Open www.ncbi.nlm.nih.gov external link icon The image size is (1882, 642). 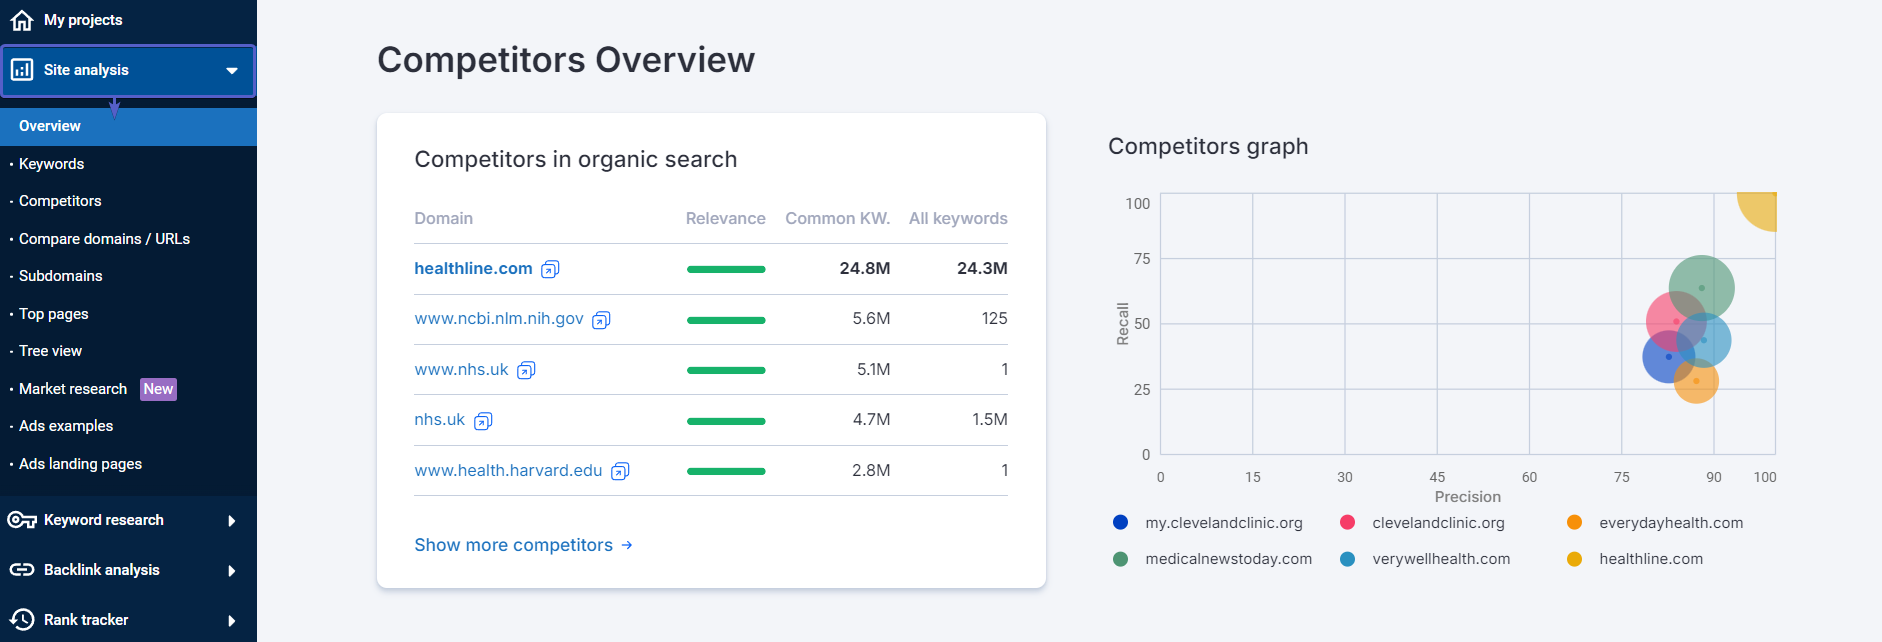pyautogui.click(x=601, y=320)
